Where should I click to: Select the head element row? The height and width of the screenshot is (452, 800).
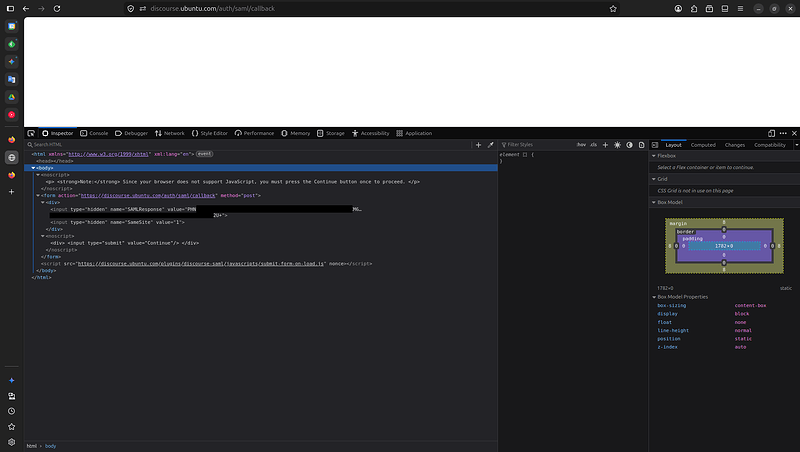click(55, 161)
